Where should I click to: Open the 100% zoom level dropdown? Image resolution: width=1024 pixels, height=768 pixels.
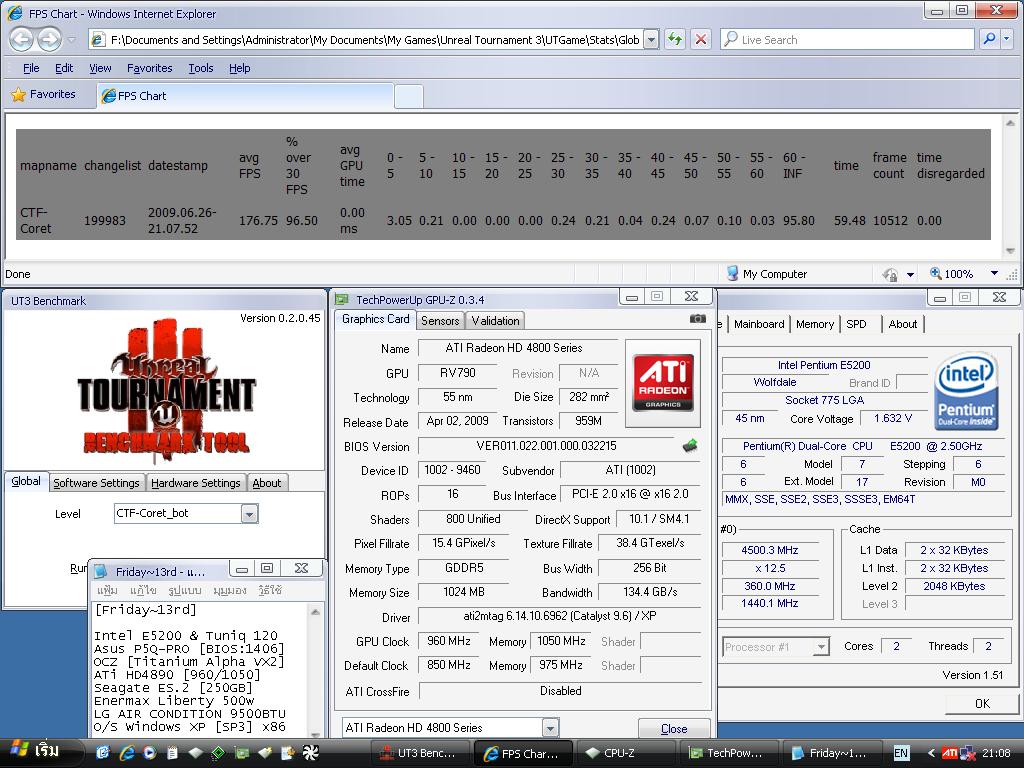[x=994, y=274]
